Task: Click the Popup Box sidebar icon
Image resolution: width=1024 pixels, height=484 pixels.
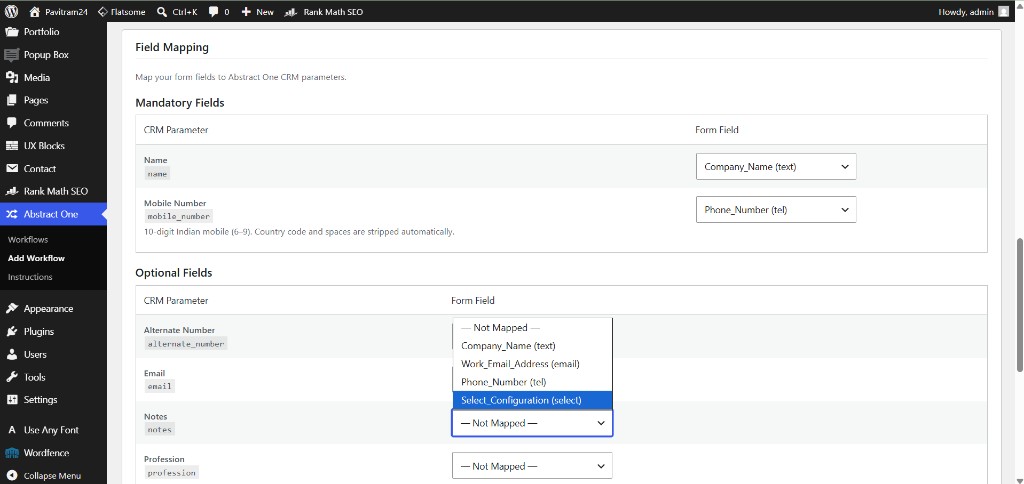Action: point(12,54)
